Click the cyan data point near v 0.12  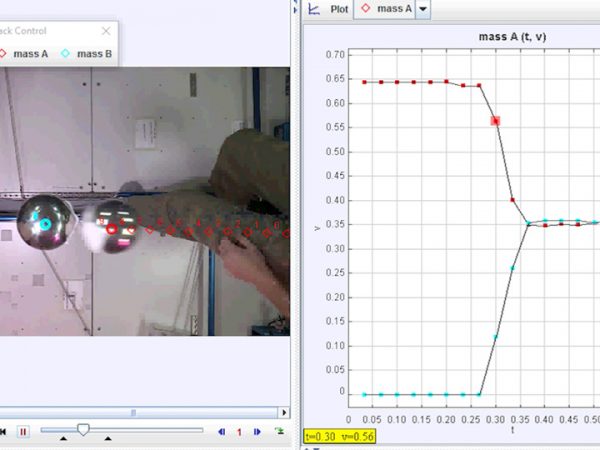coord(496,337)
